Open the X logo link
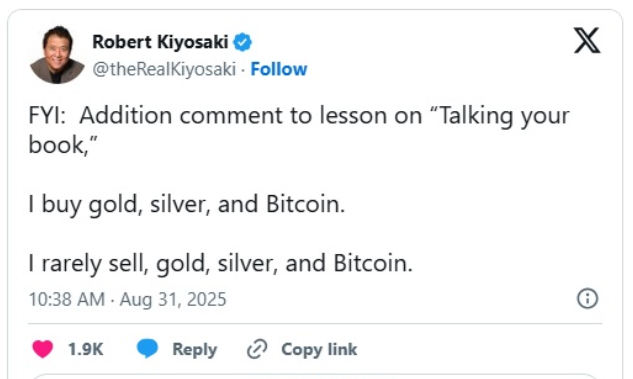633x379 pixels. tap(587, 40)
